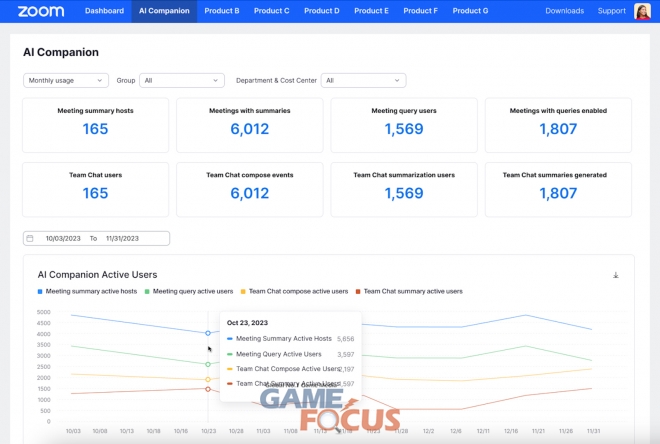Toggle Meeting summary active hosts legend
The image size is (660, 444).
88,291
